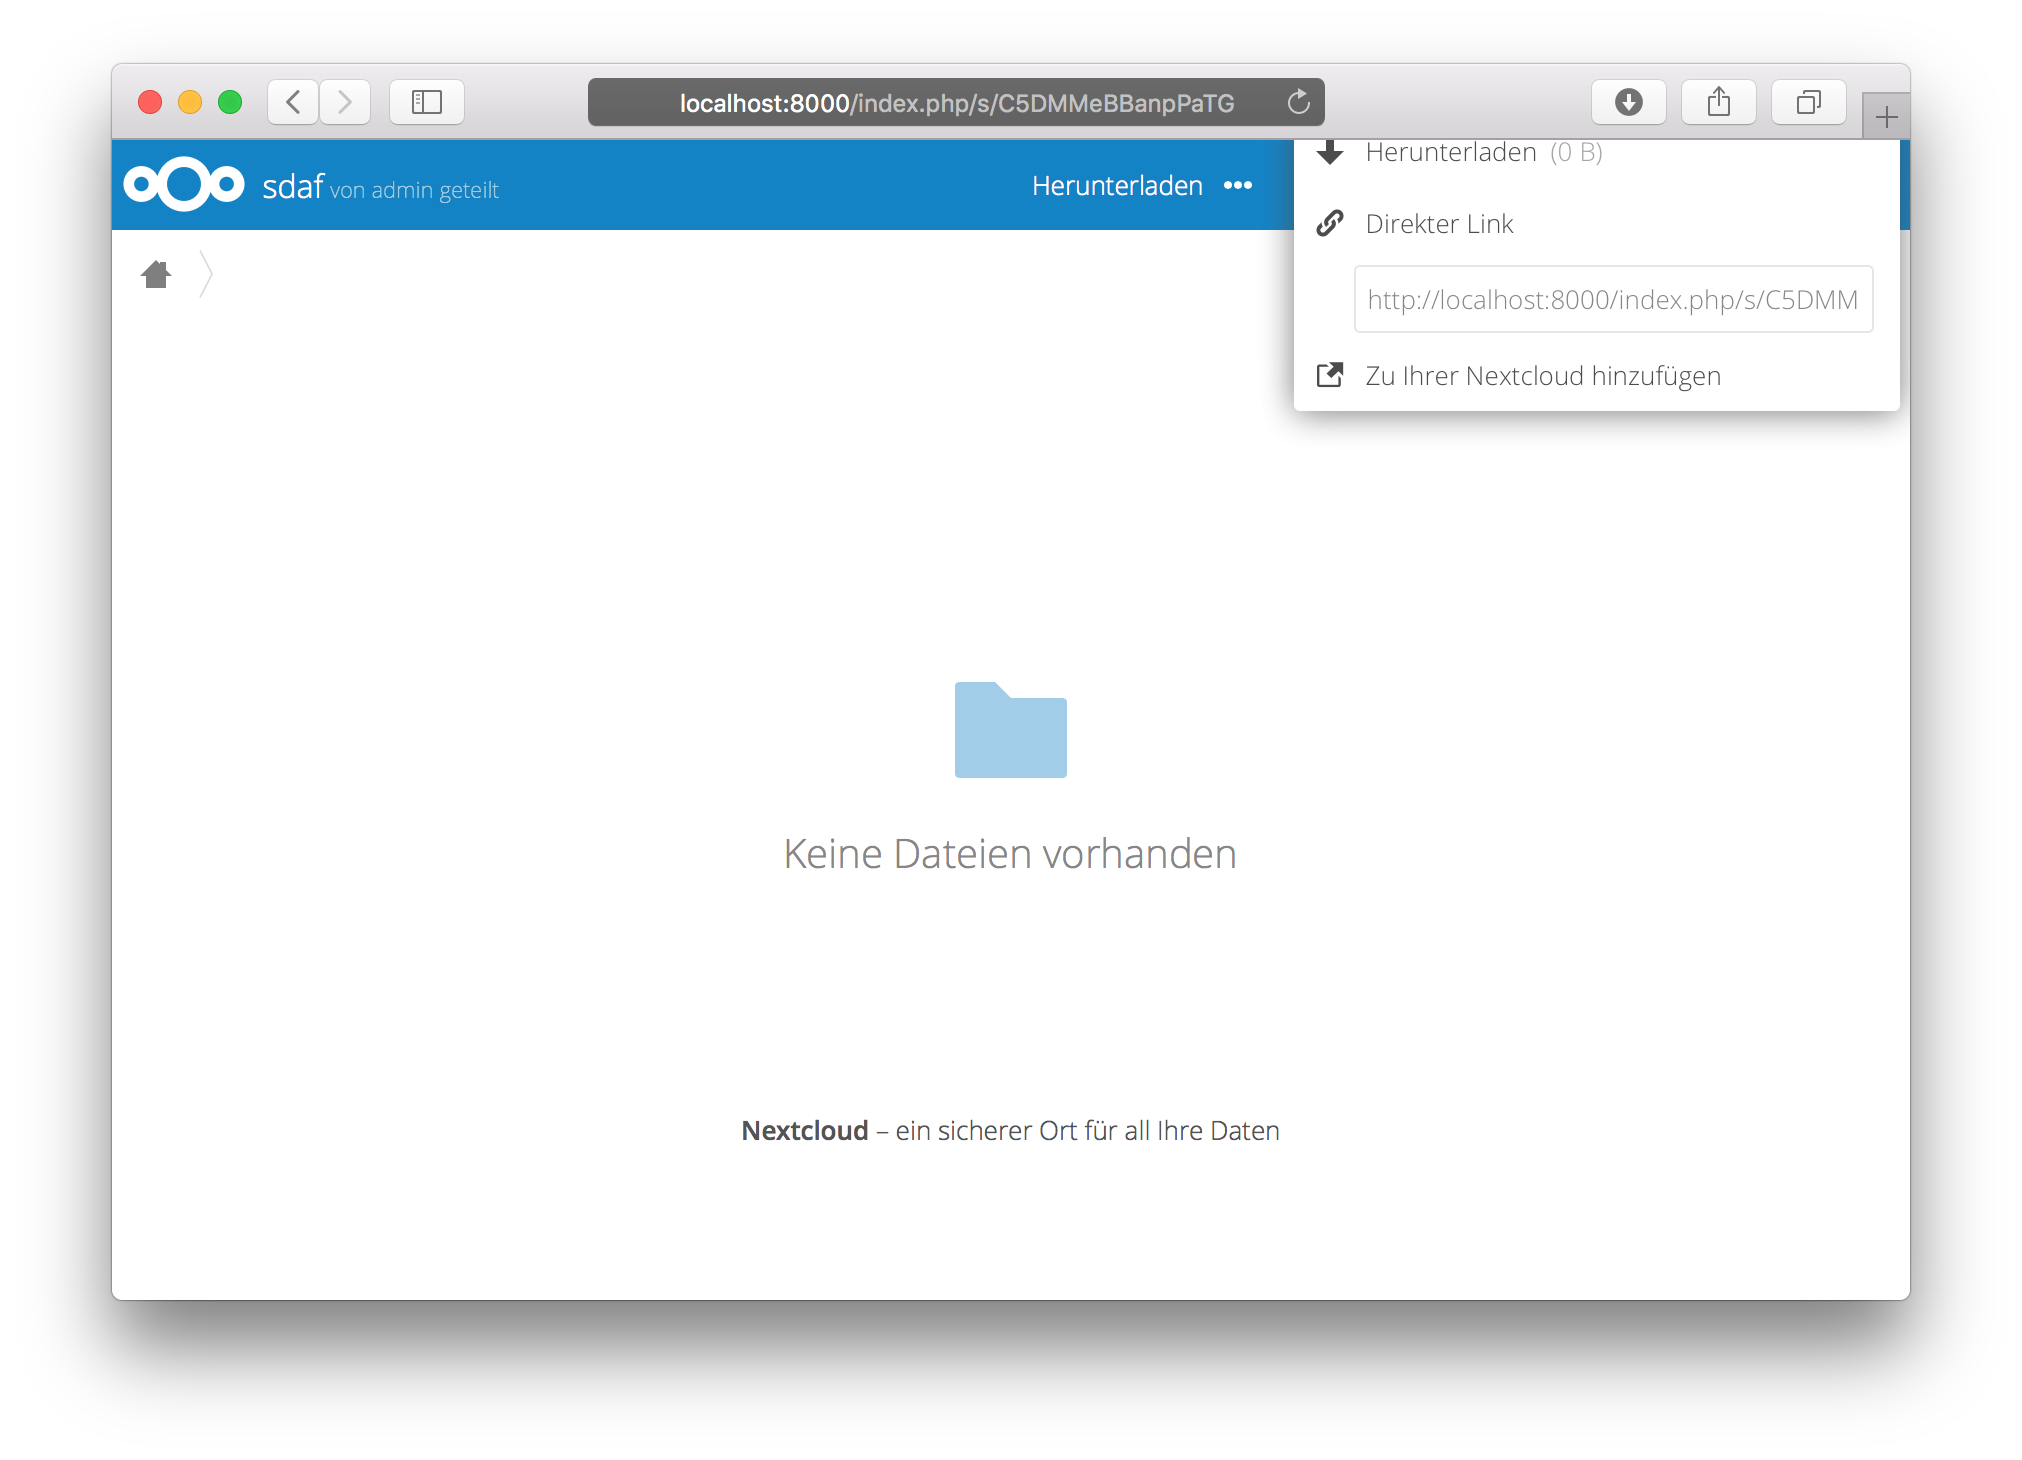
Task: Click the Nextcloud logo
Action: pyautogui.click(x=184, y=185)
